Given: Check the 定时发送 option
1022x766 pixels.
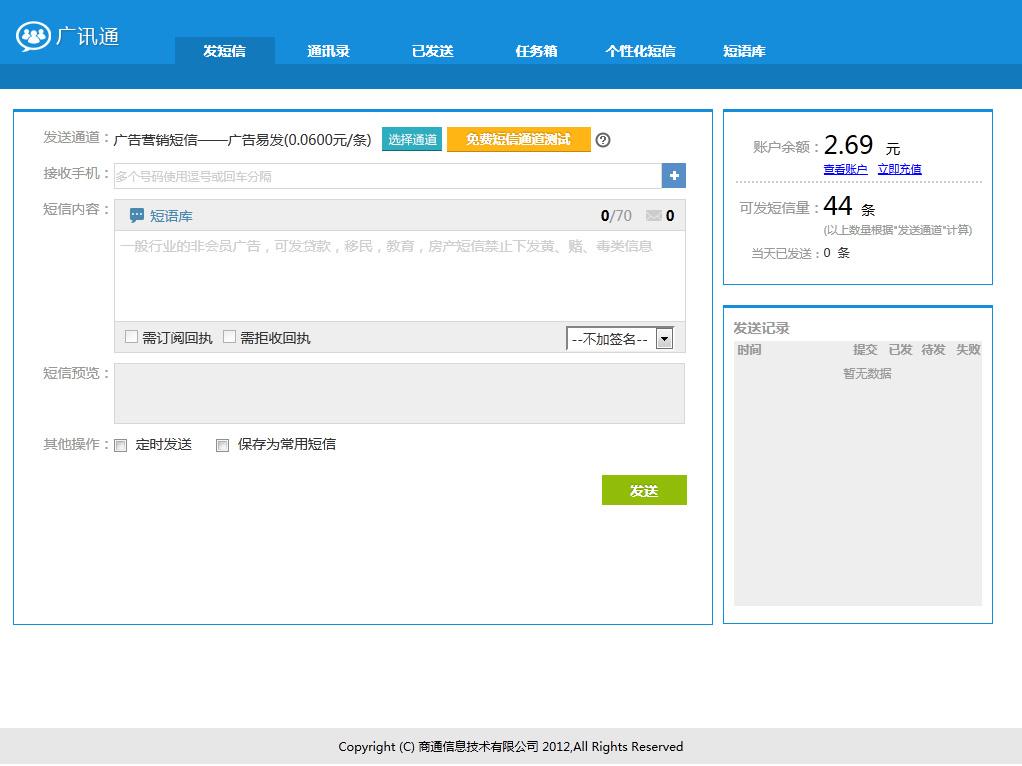Looking at the screenshot, I should pyautogui.click(x=121, y=445).
